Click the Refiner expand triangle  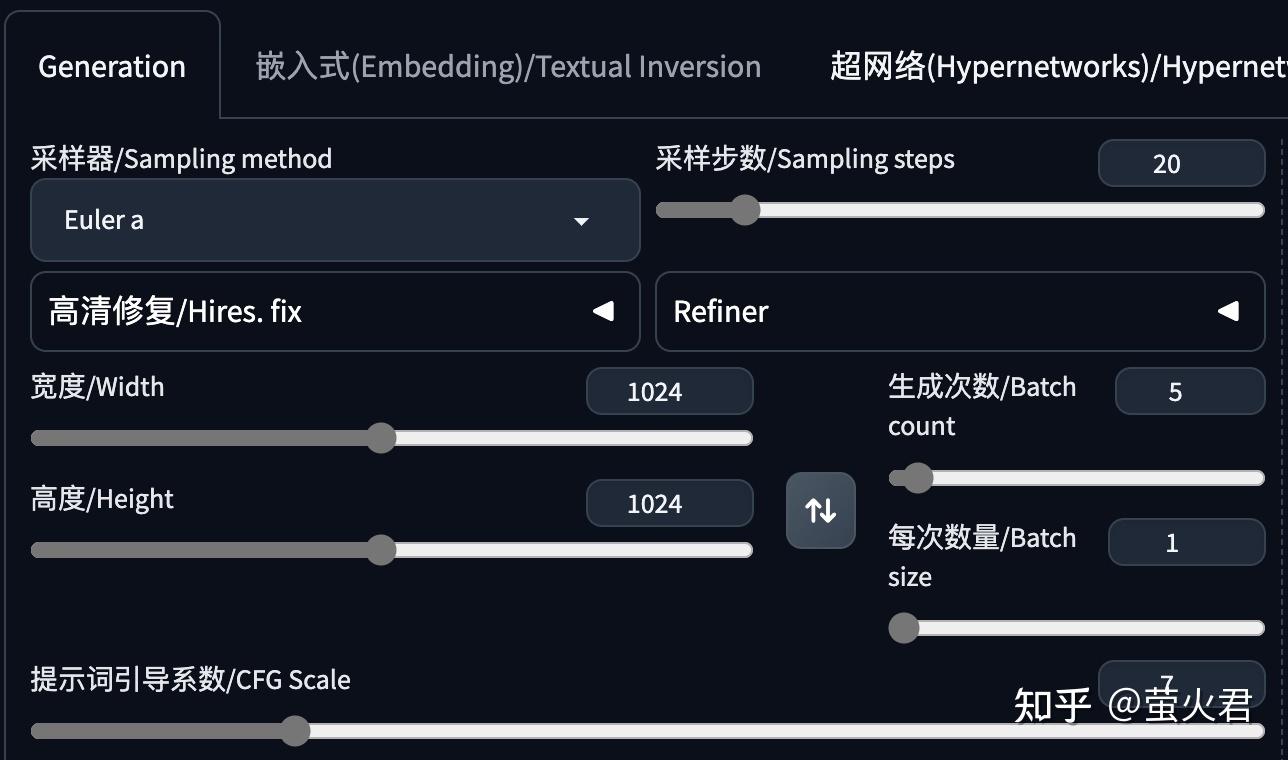[1228, 311]
